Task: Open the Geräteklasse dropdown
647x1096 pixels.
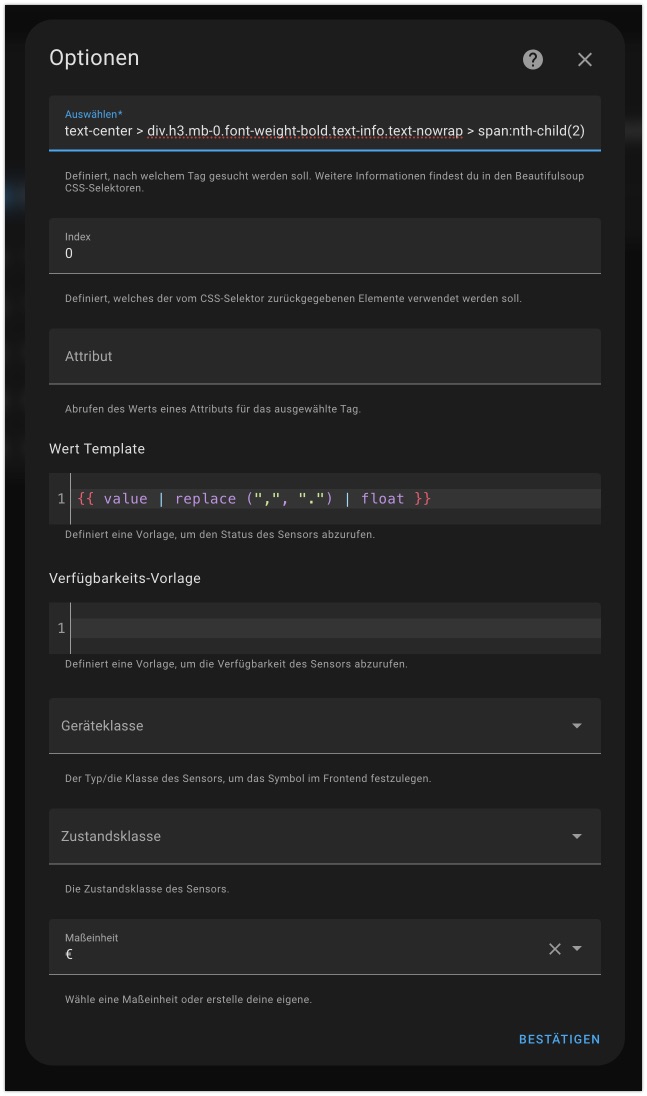Action: 325,726
